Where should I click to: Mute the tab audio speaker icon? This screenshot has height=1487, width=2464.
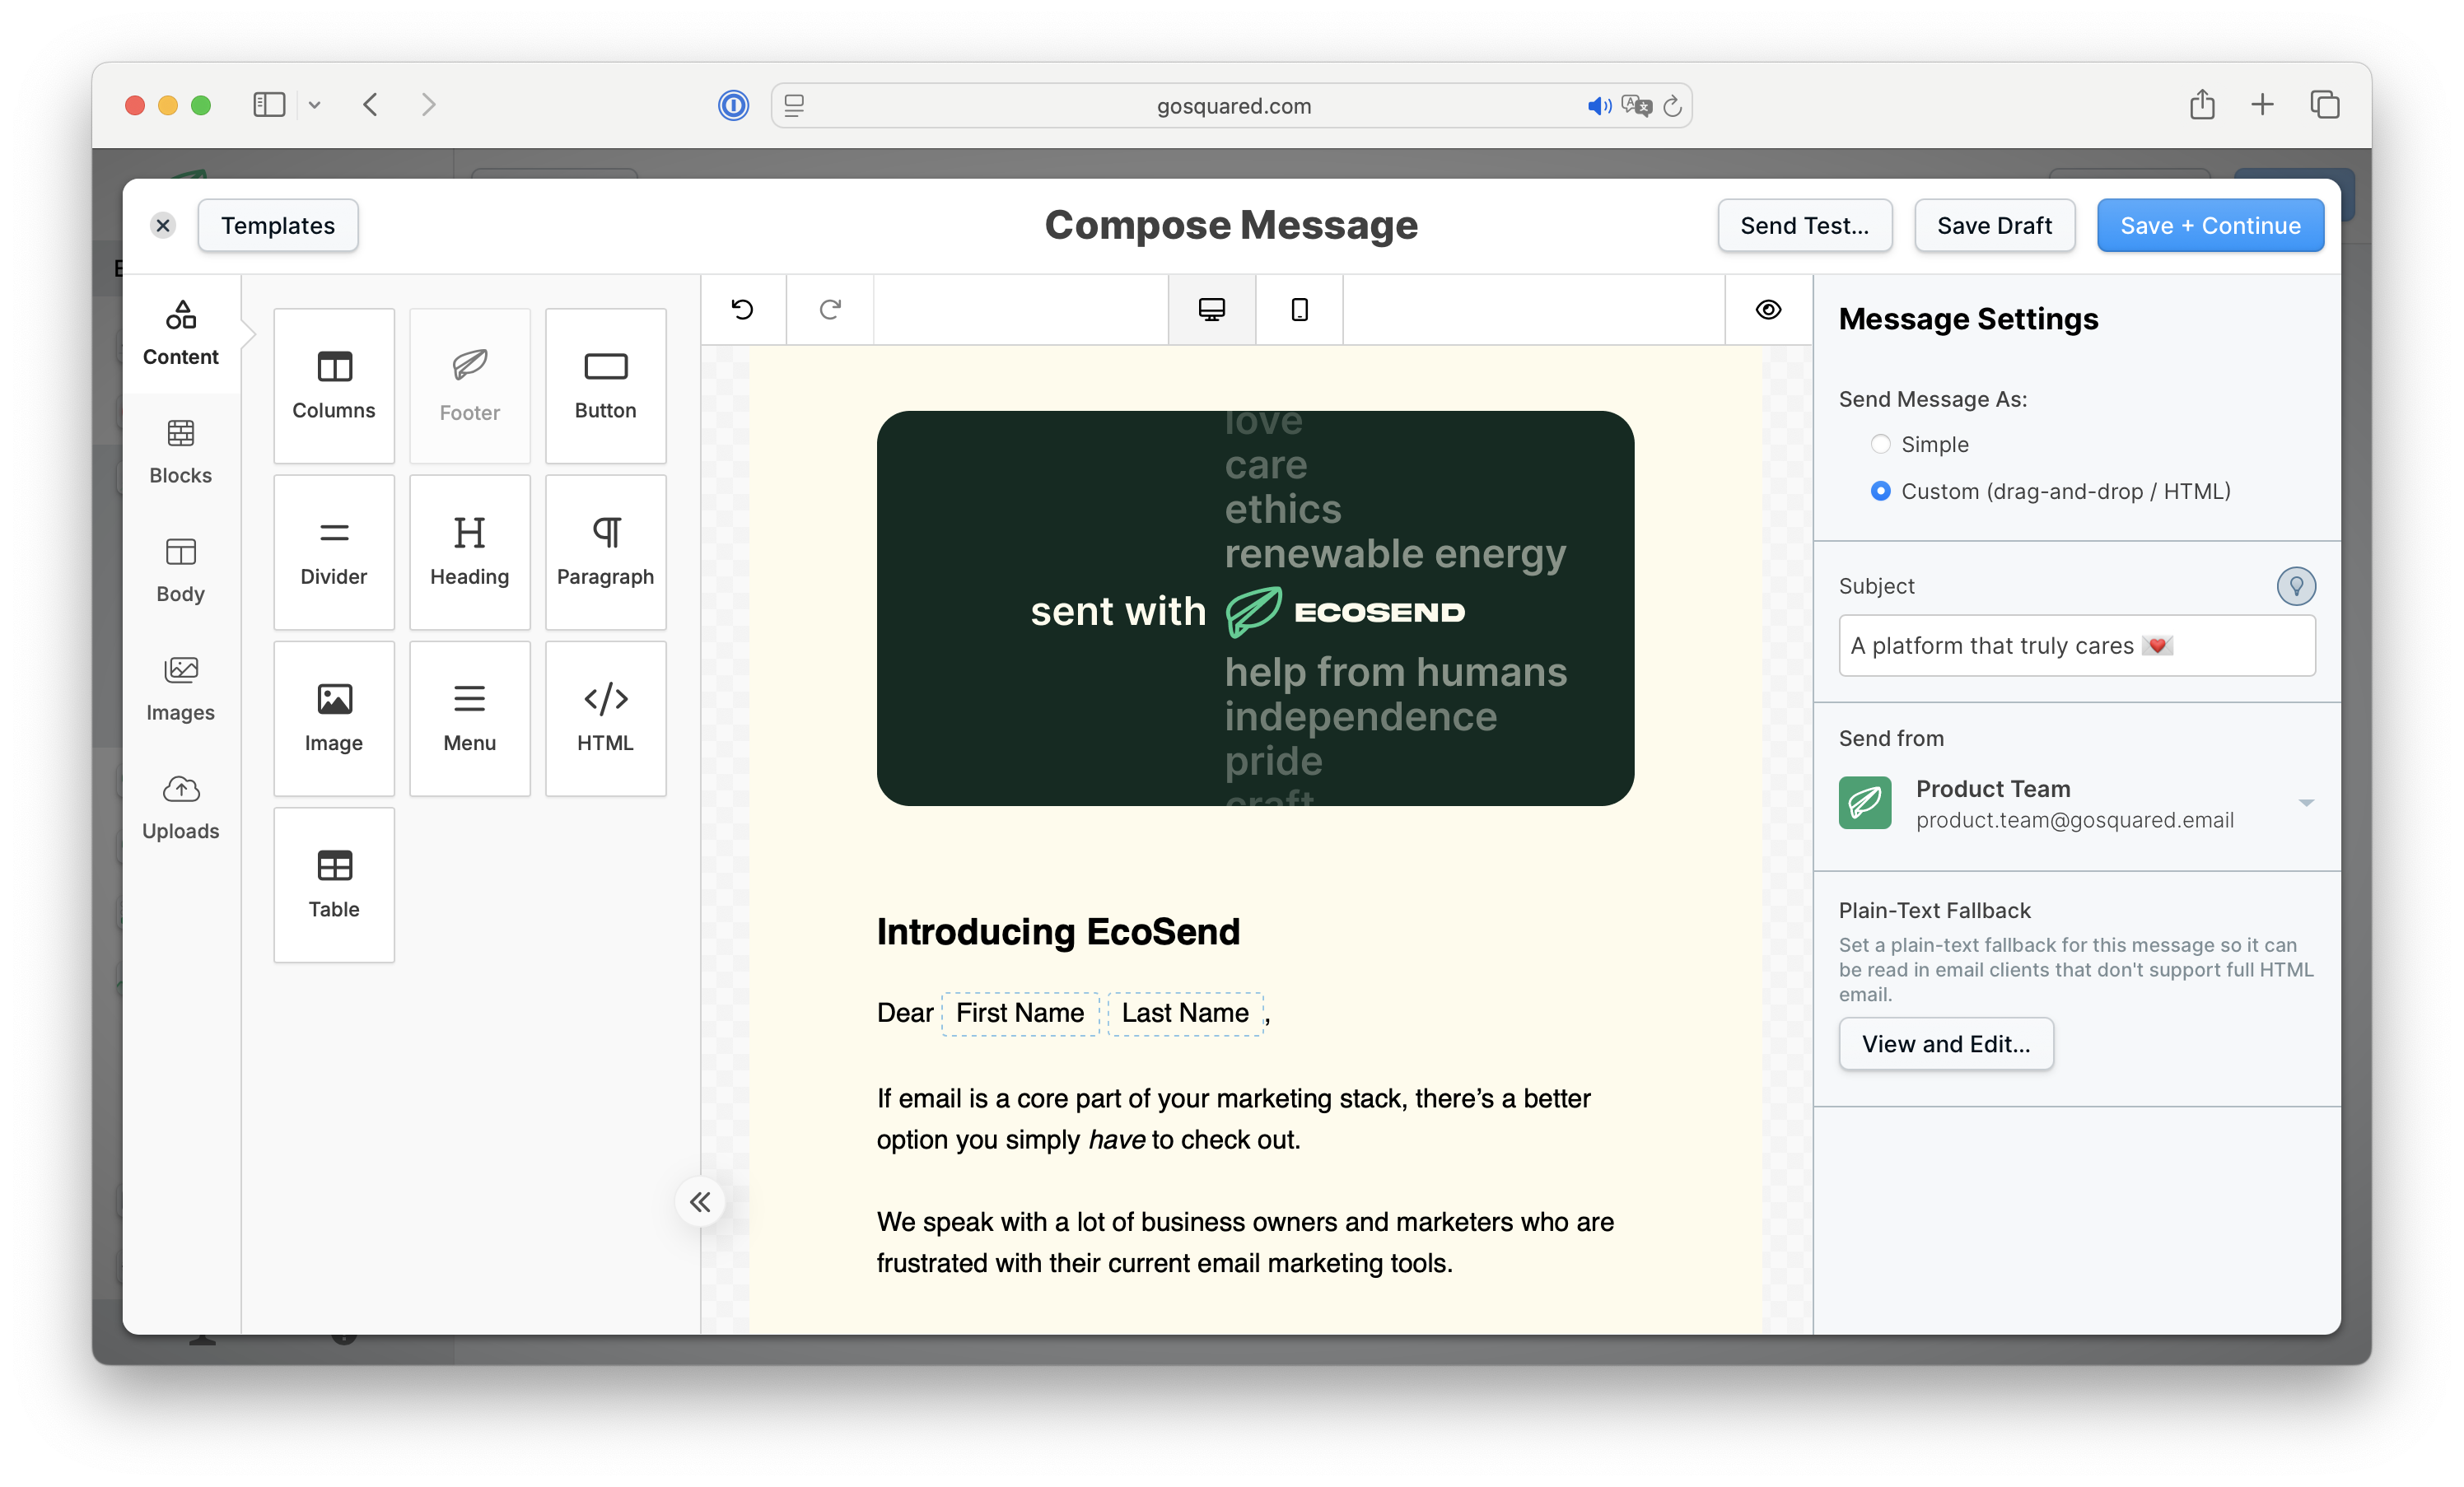pyautogui.click(x=1599, y=105)
